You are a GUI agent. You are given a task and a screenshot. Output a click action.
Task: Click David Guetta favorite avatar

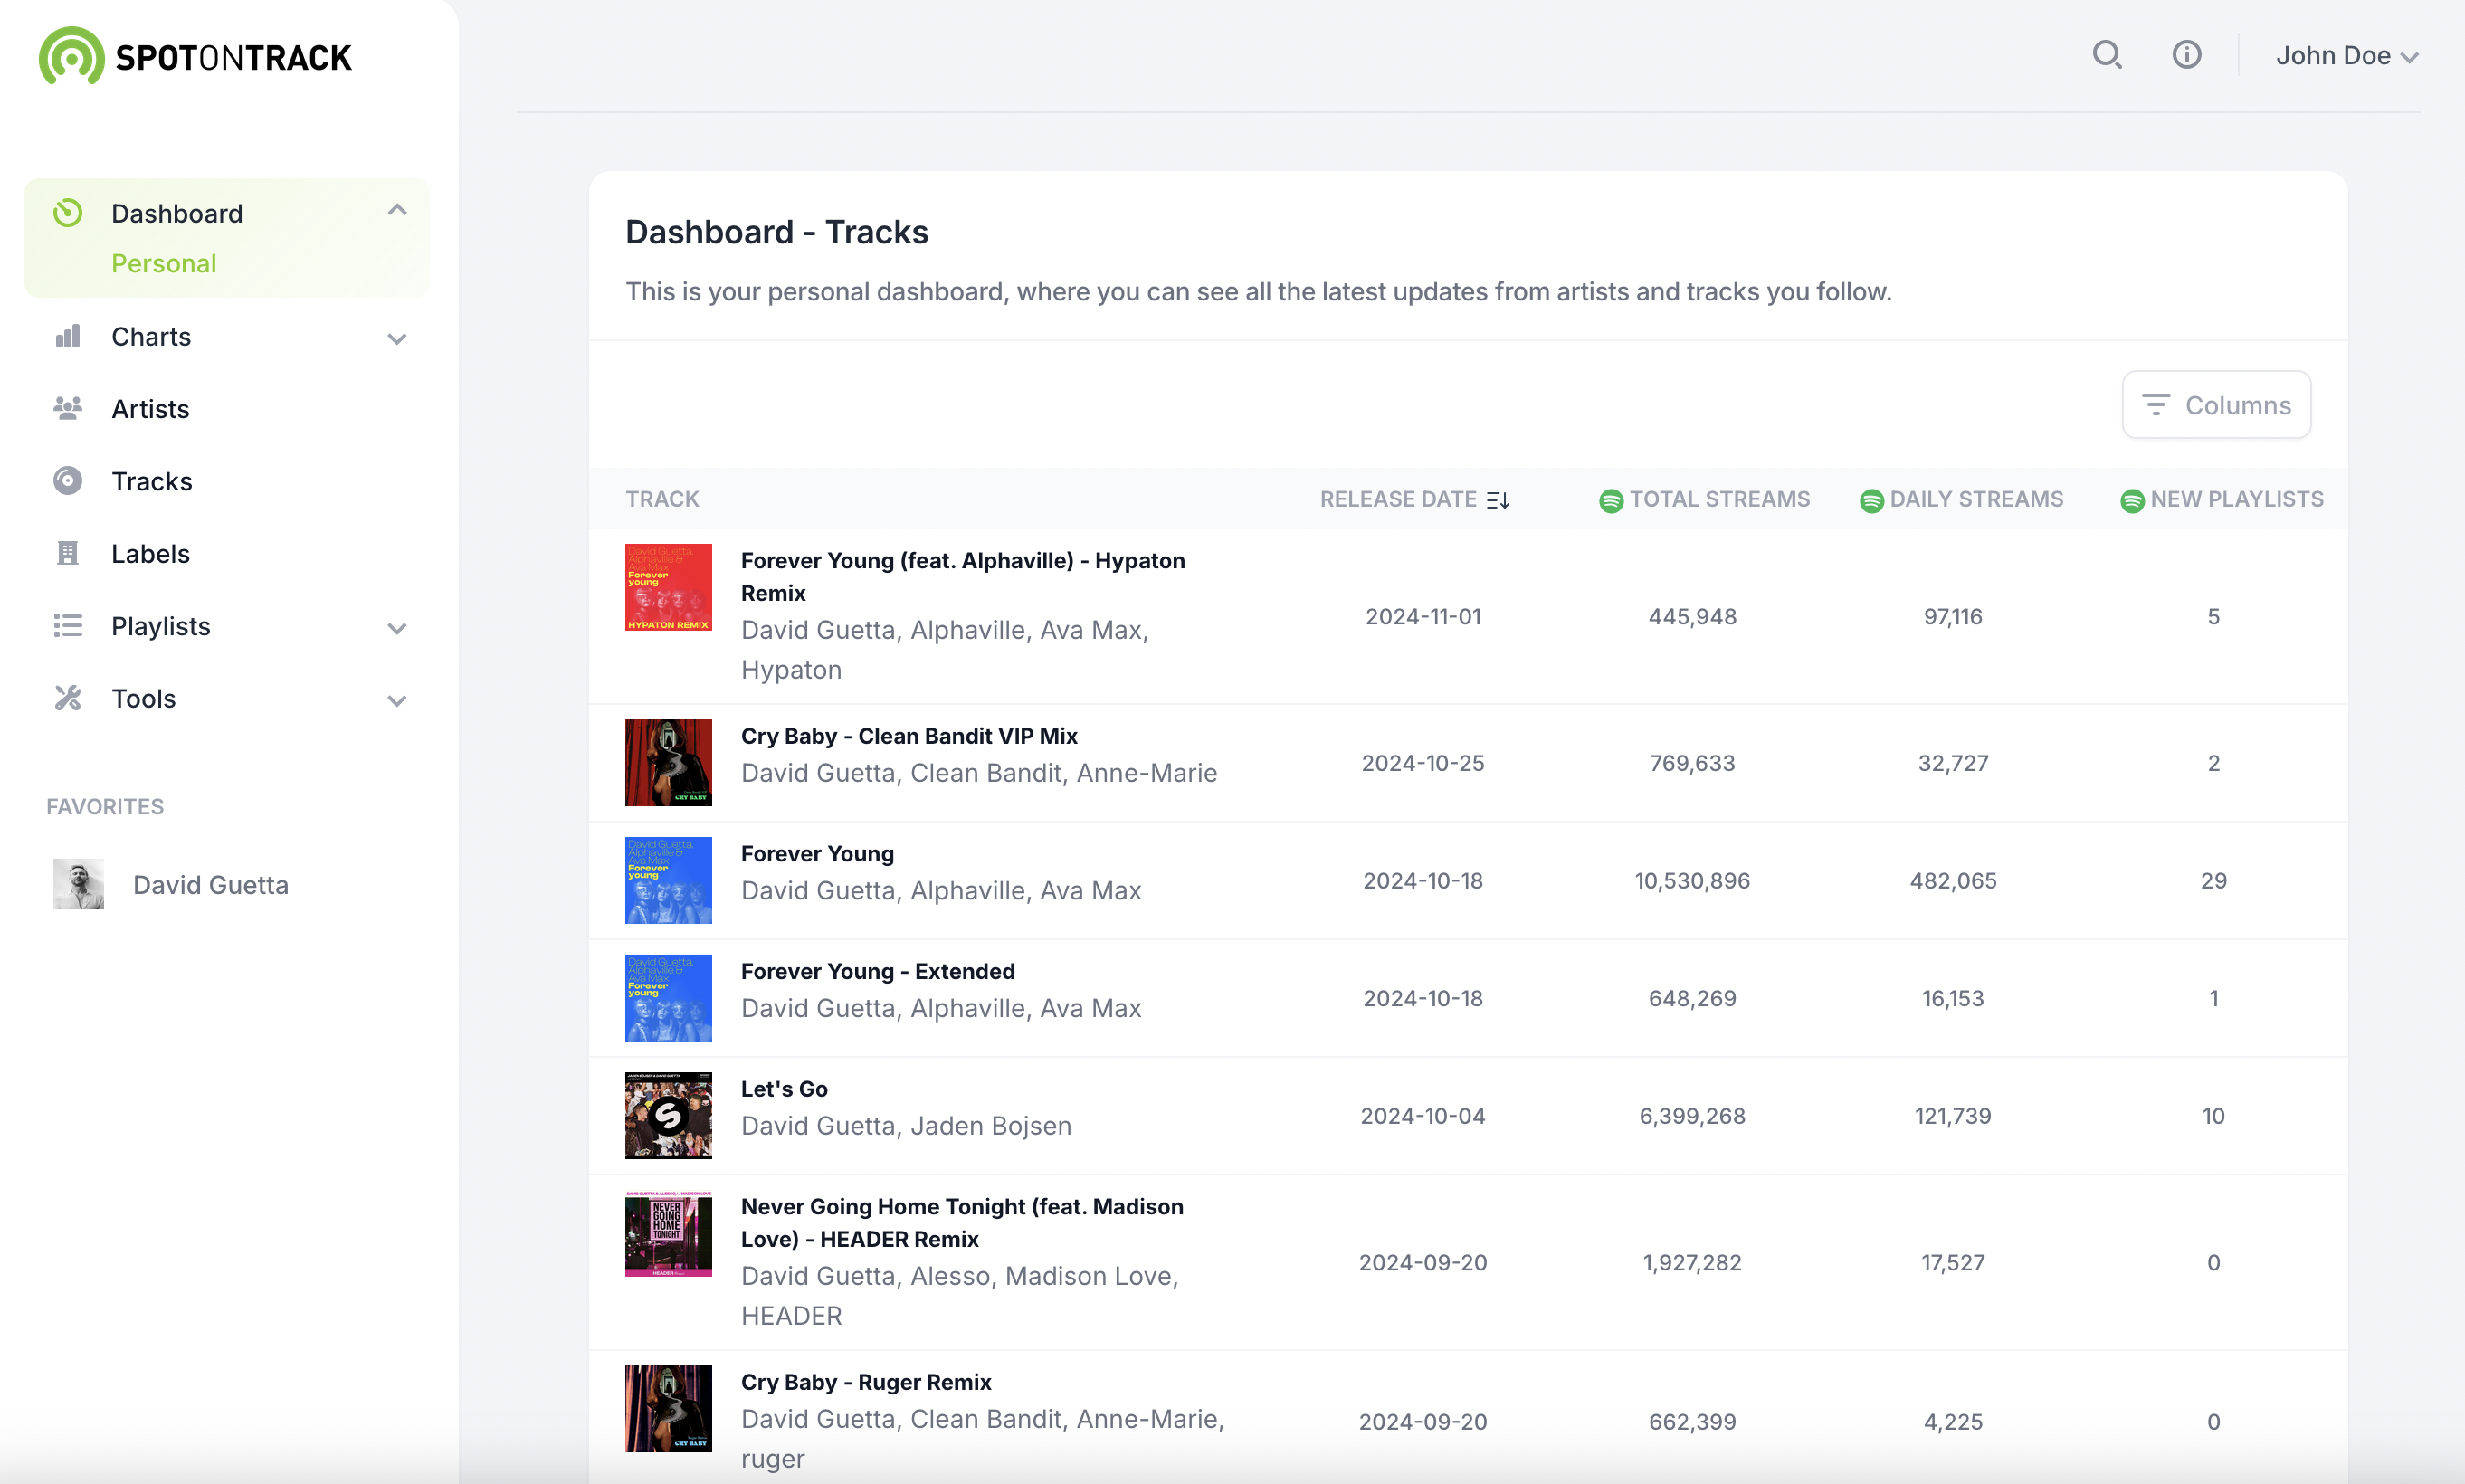[x=79, y=884]
